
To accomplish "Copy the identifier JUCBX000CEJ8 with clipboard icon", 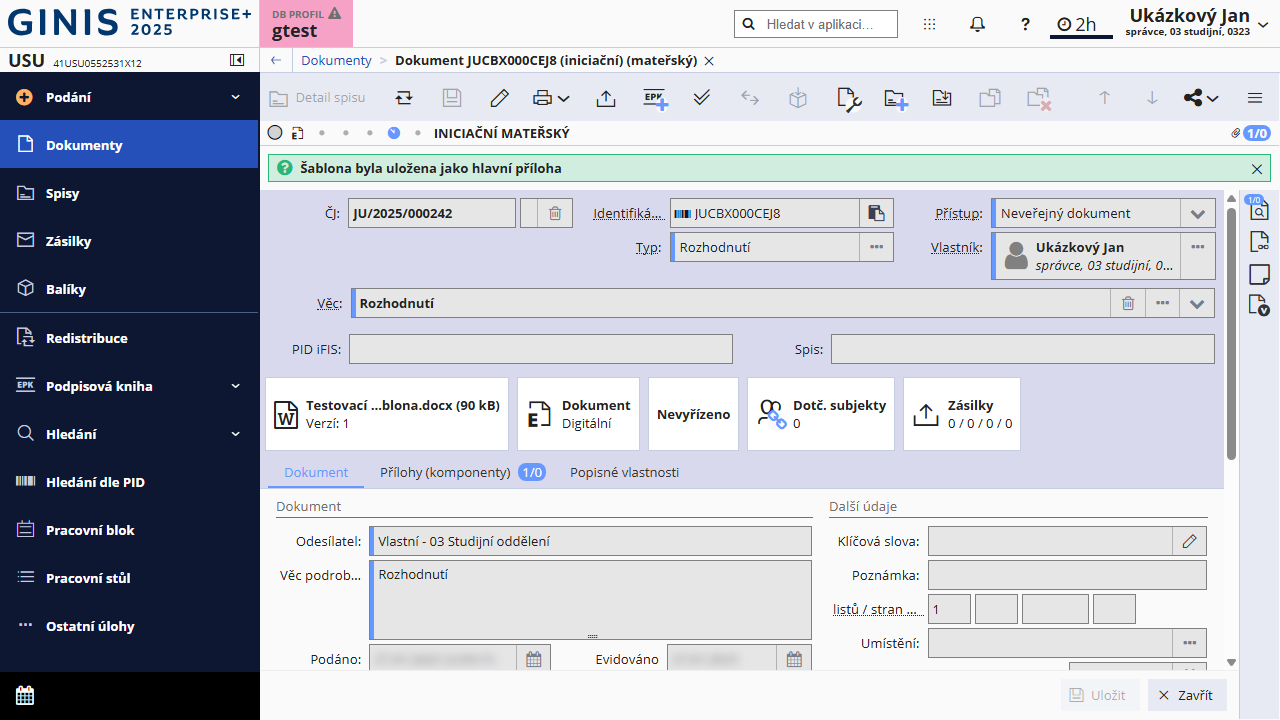I will click(x=876, y=213).
